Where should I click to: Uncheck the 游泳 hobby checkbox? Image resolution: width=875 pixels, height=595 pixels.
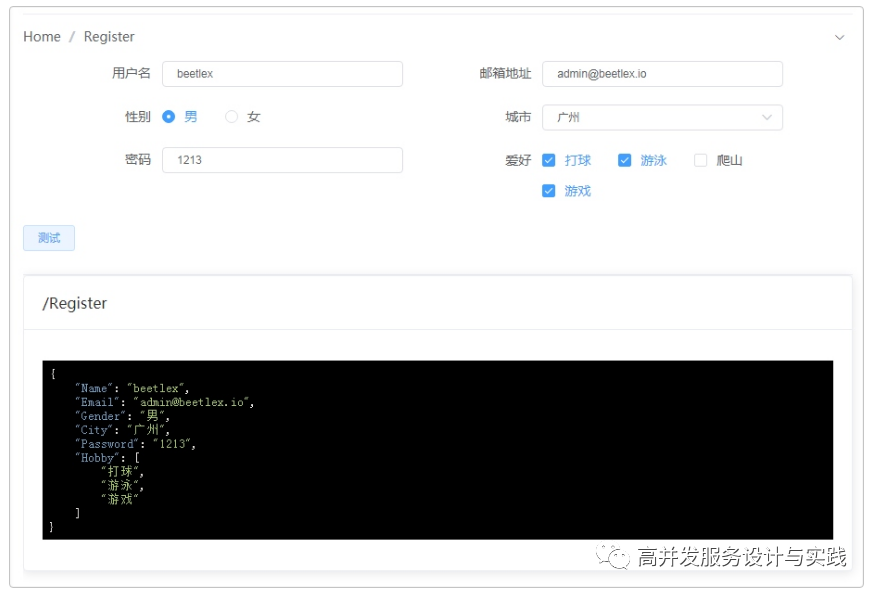click(x=625, y=159)
